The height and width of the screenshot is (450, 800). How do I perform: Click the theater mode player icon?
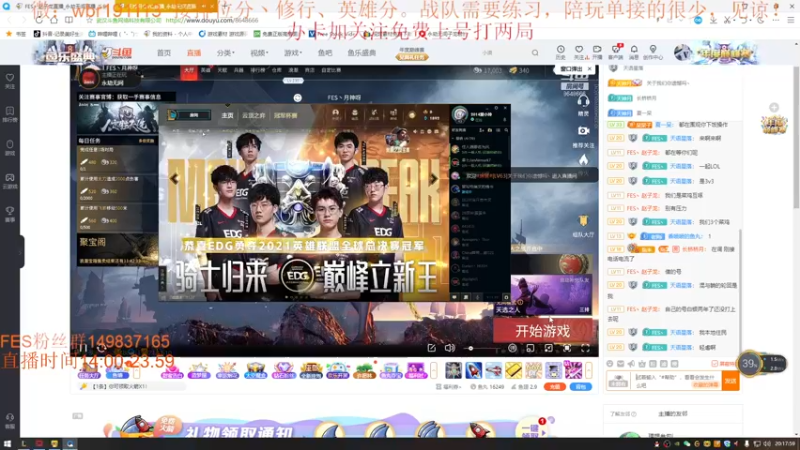pos(548,348)
